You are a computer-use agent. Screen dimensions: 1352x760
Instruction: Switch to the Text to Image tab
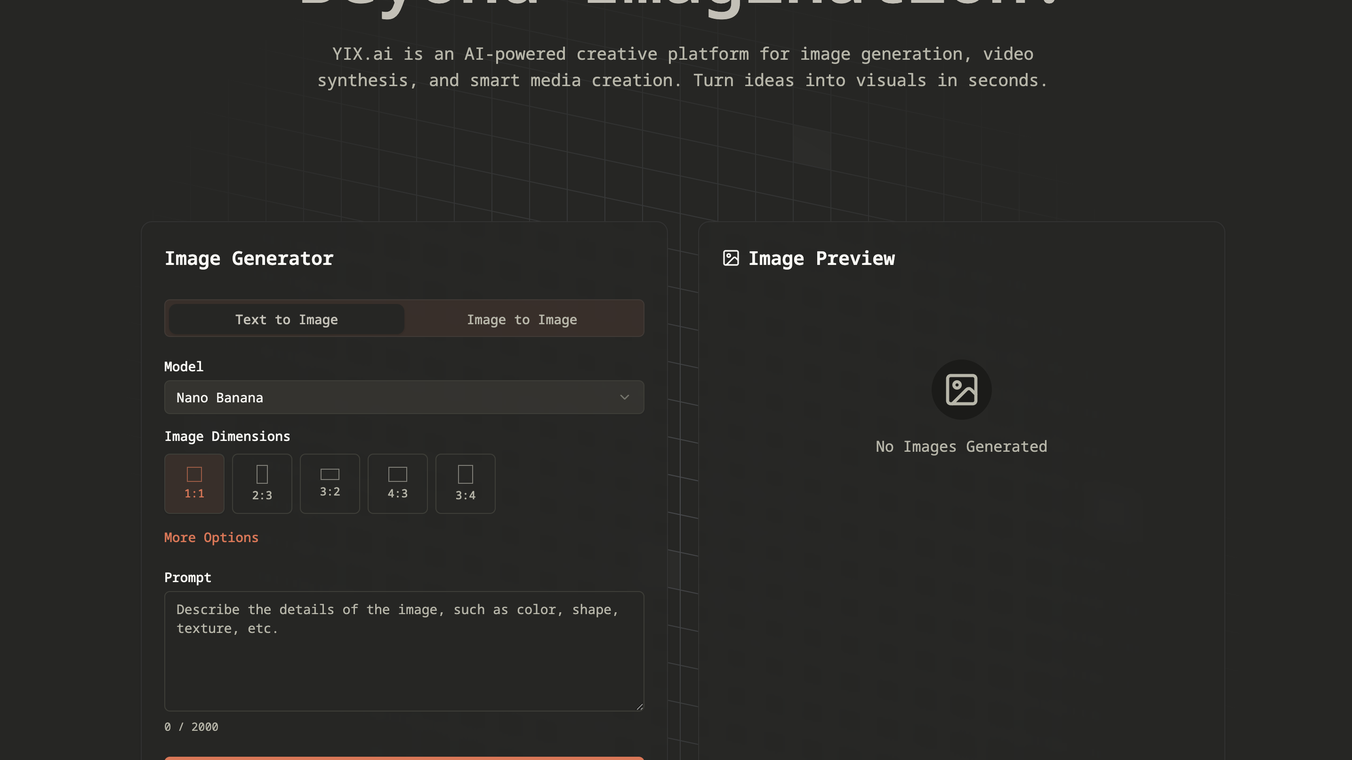[x=286, y=319]
